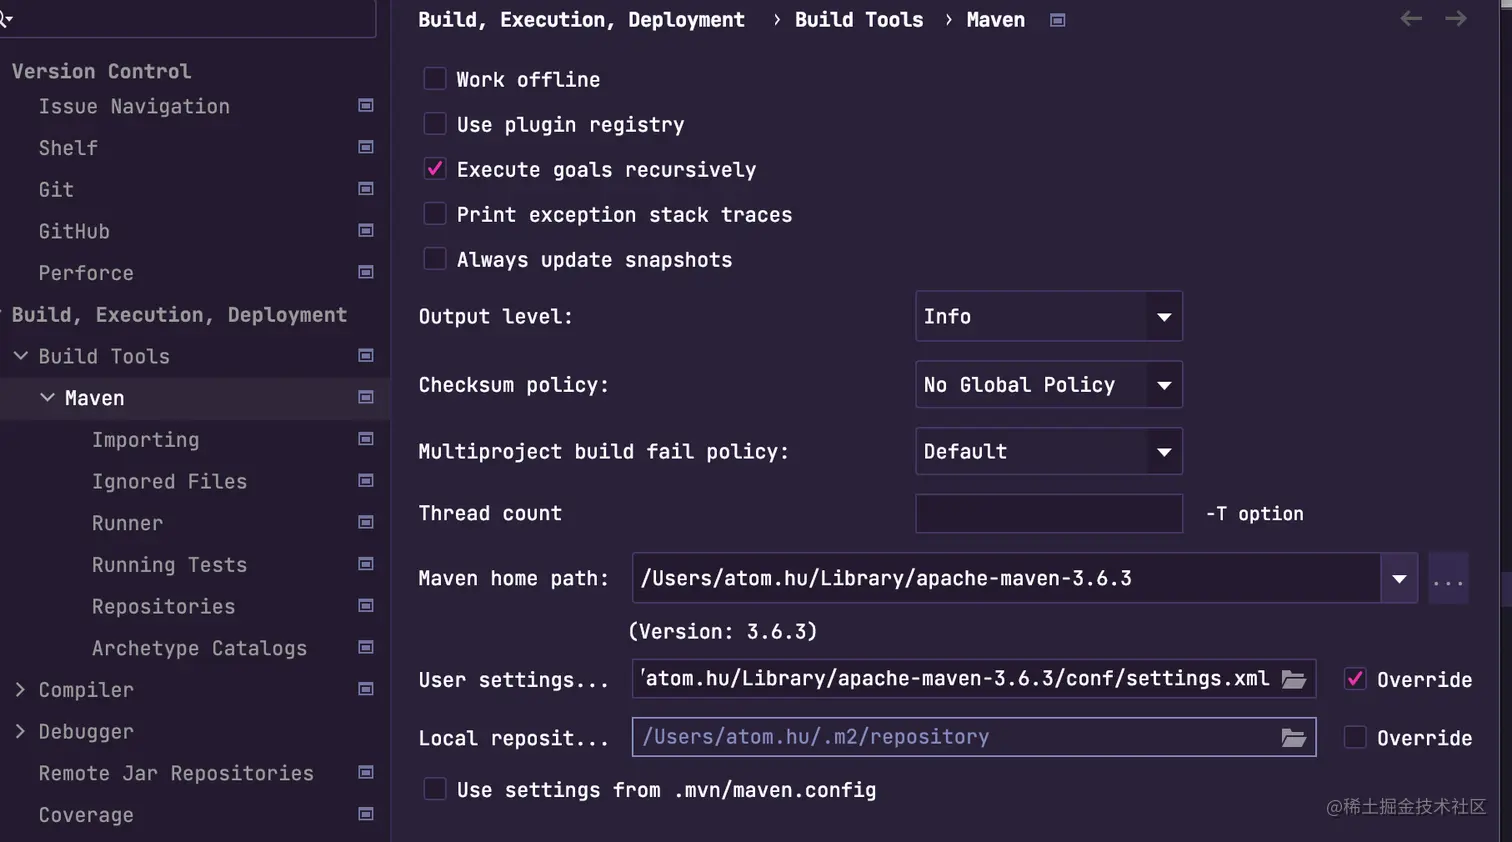Select Version Control section header
The height and width of the screenshot is (842, 1512).
click(x=101, y=71)
